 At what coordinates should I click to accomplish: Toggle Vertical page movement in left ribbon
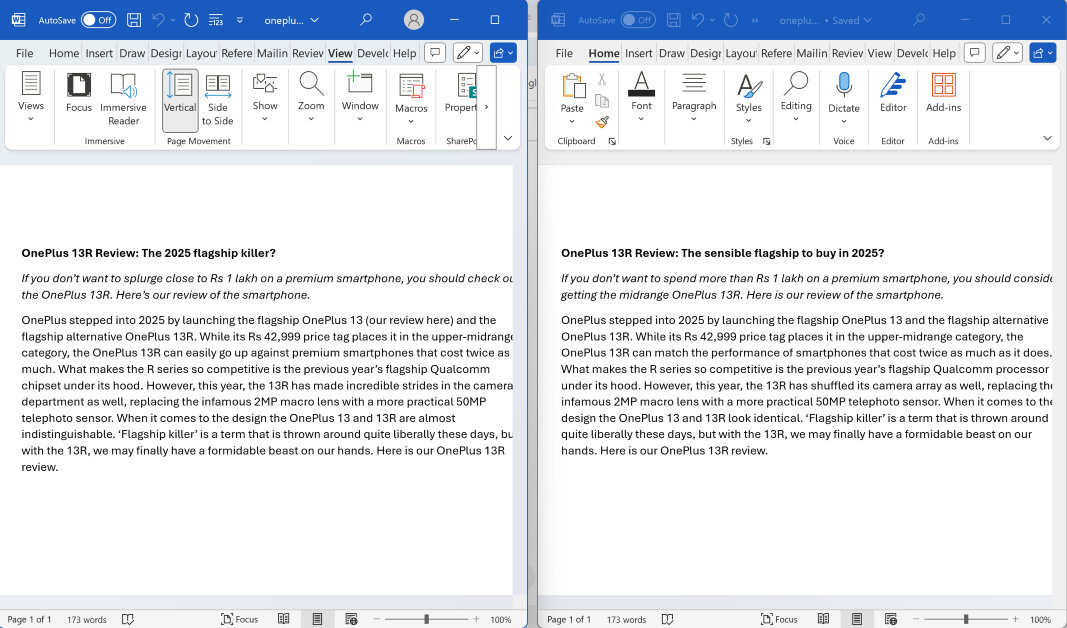[180, 100]
